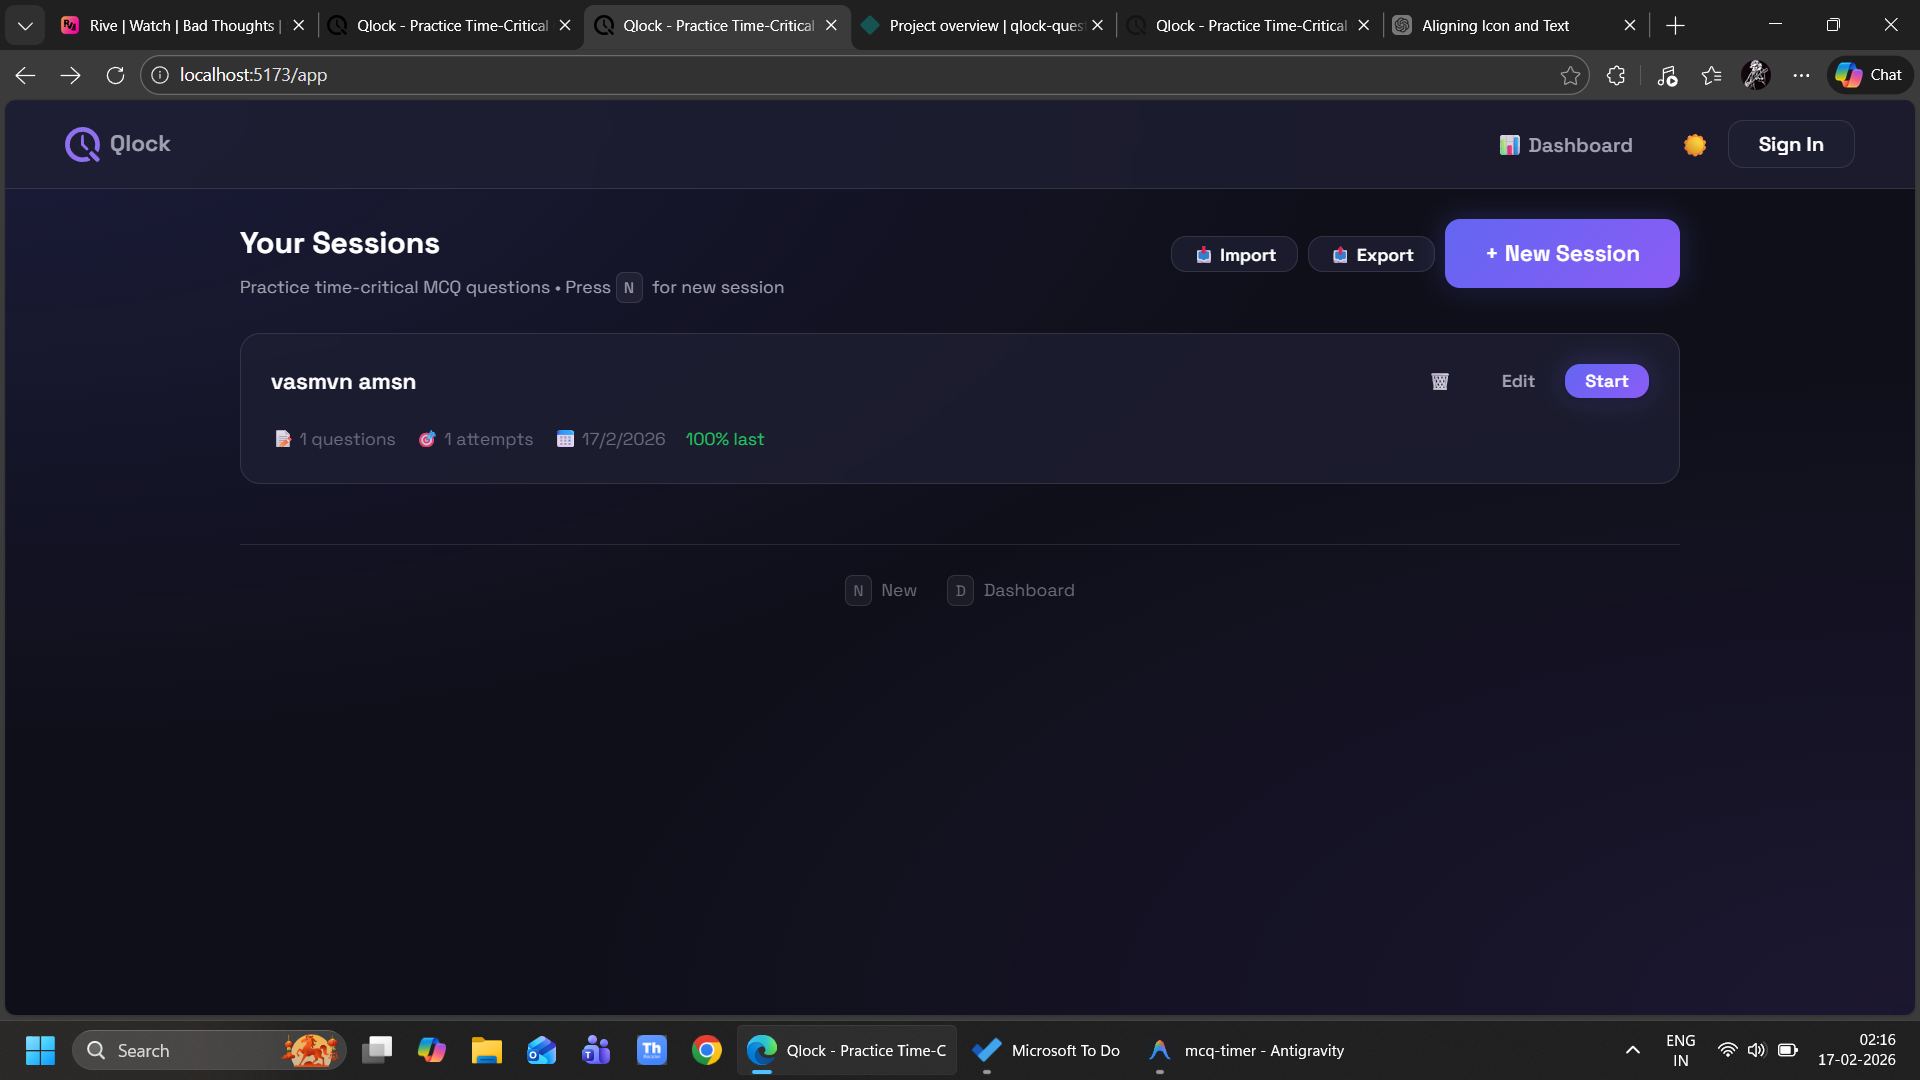Switch to mcq-timer Antigravity window

click(x=1246, y=1050)
